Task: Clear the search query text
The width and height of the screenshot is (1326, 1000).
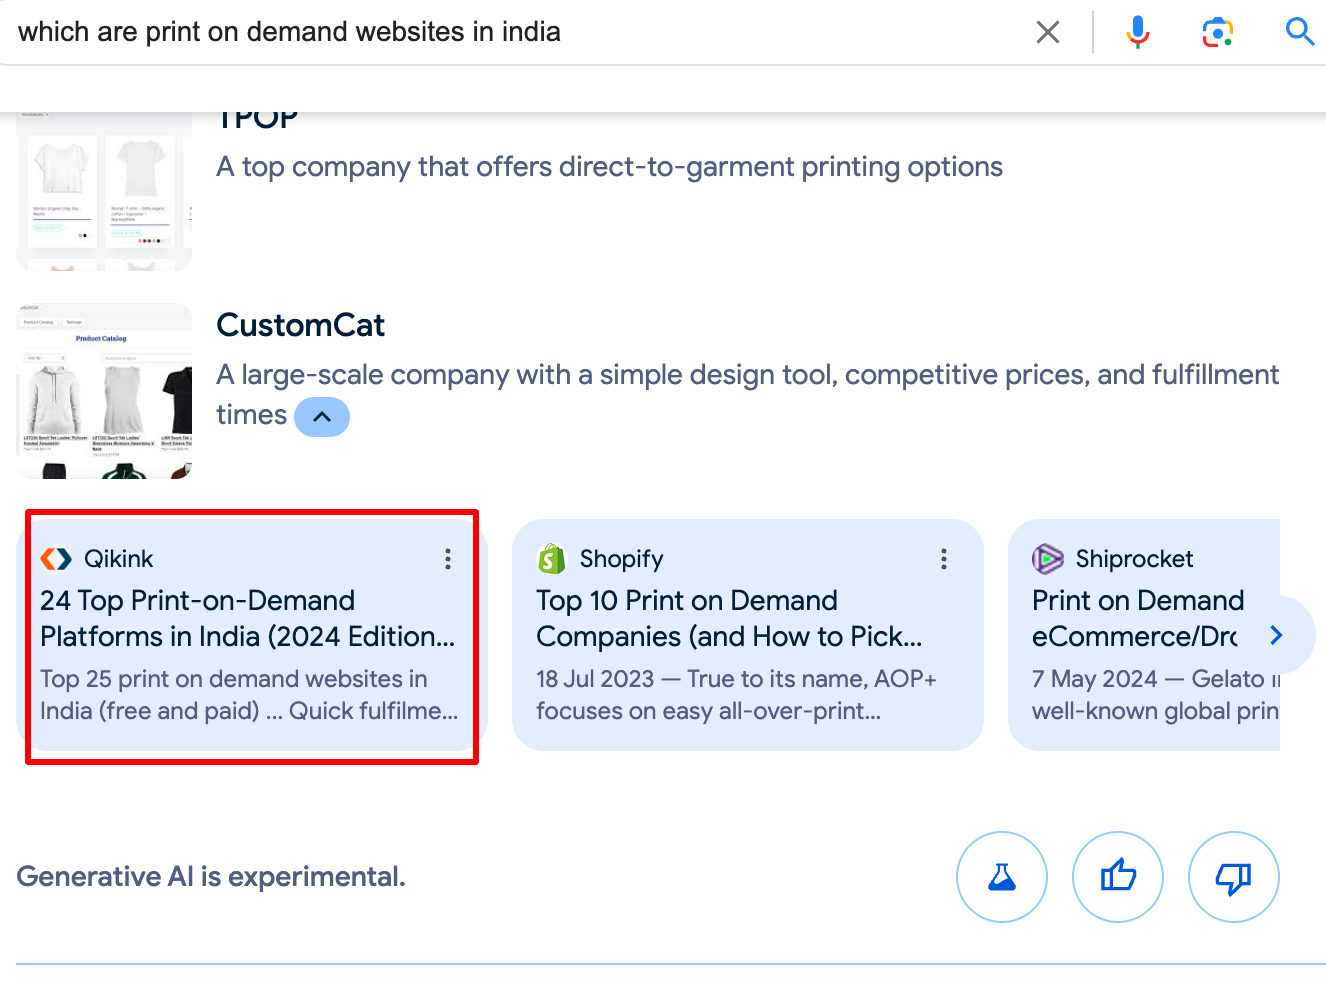Action: click(1048, 32)
